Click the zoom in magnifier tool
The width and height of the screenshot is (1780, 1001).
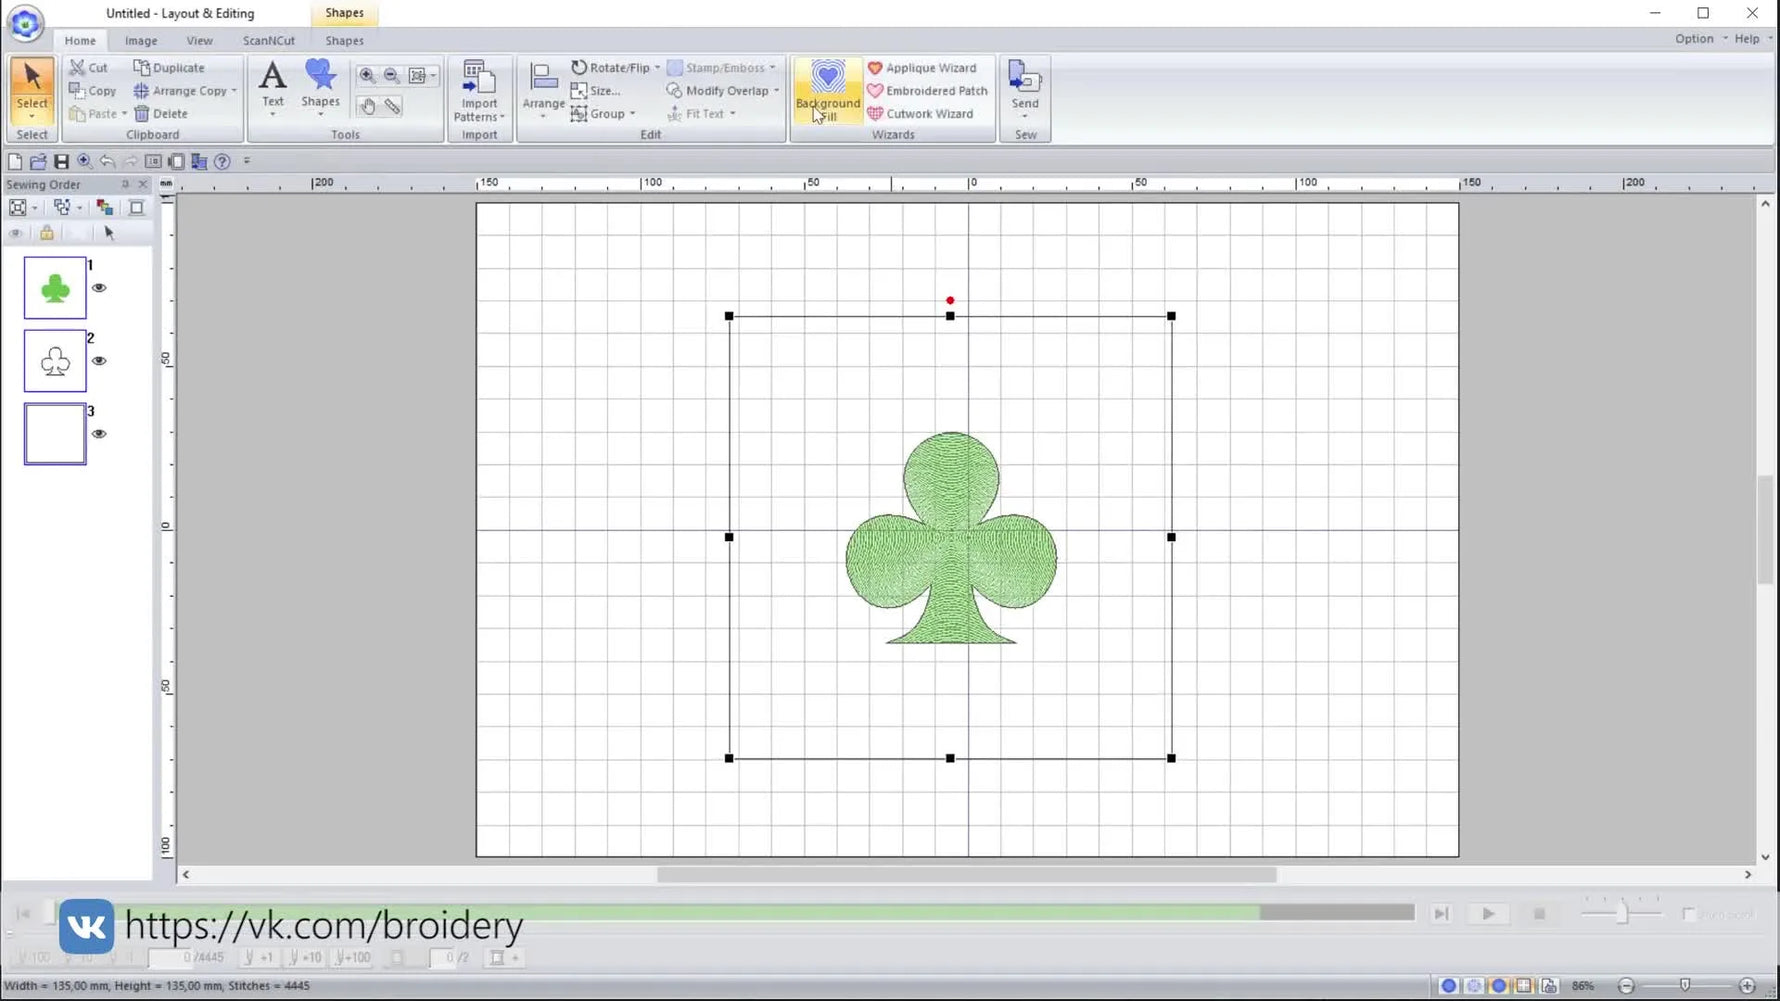[x=367, y=75]
